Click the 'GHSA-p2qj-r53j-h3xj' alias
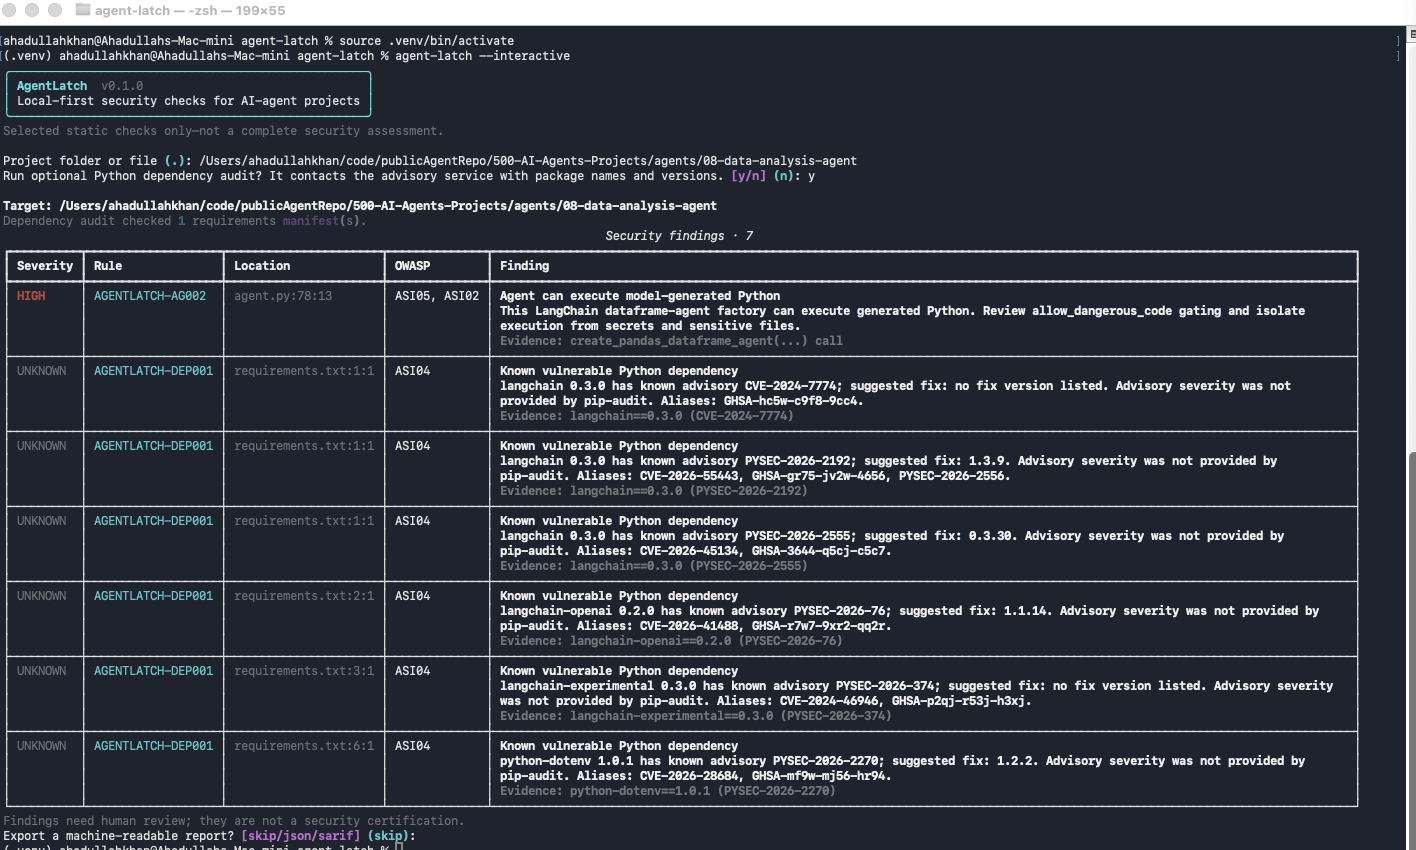 (959, 701)
